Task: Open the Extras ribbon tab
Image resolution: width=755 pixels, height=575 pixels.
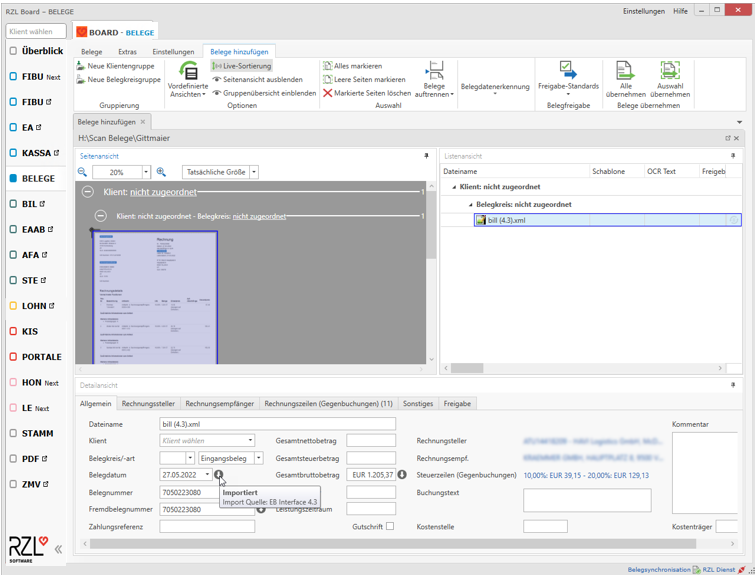Action: 127,52
